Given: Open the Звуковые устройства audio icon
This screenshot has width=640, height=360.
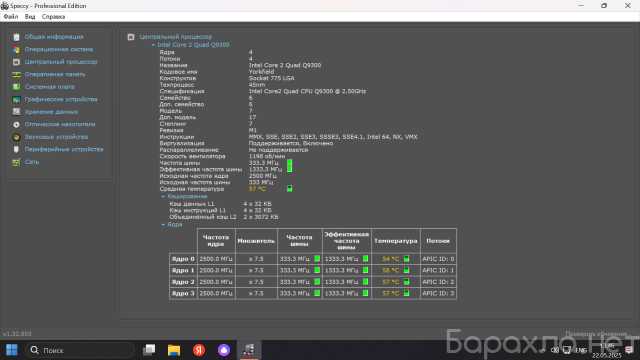Looking at the screenshot, I should click(16, 137).
